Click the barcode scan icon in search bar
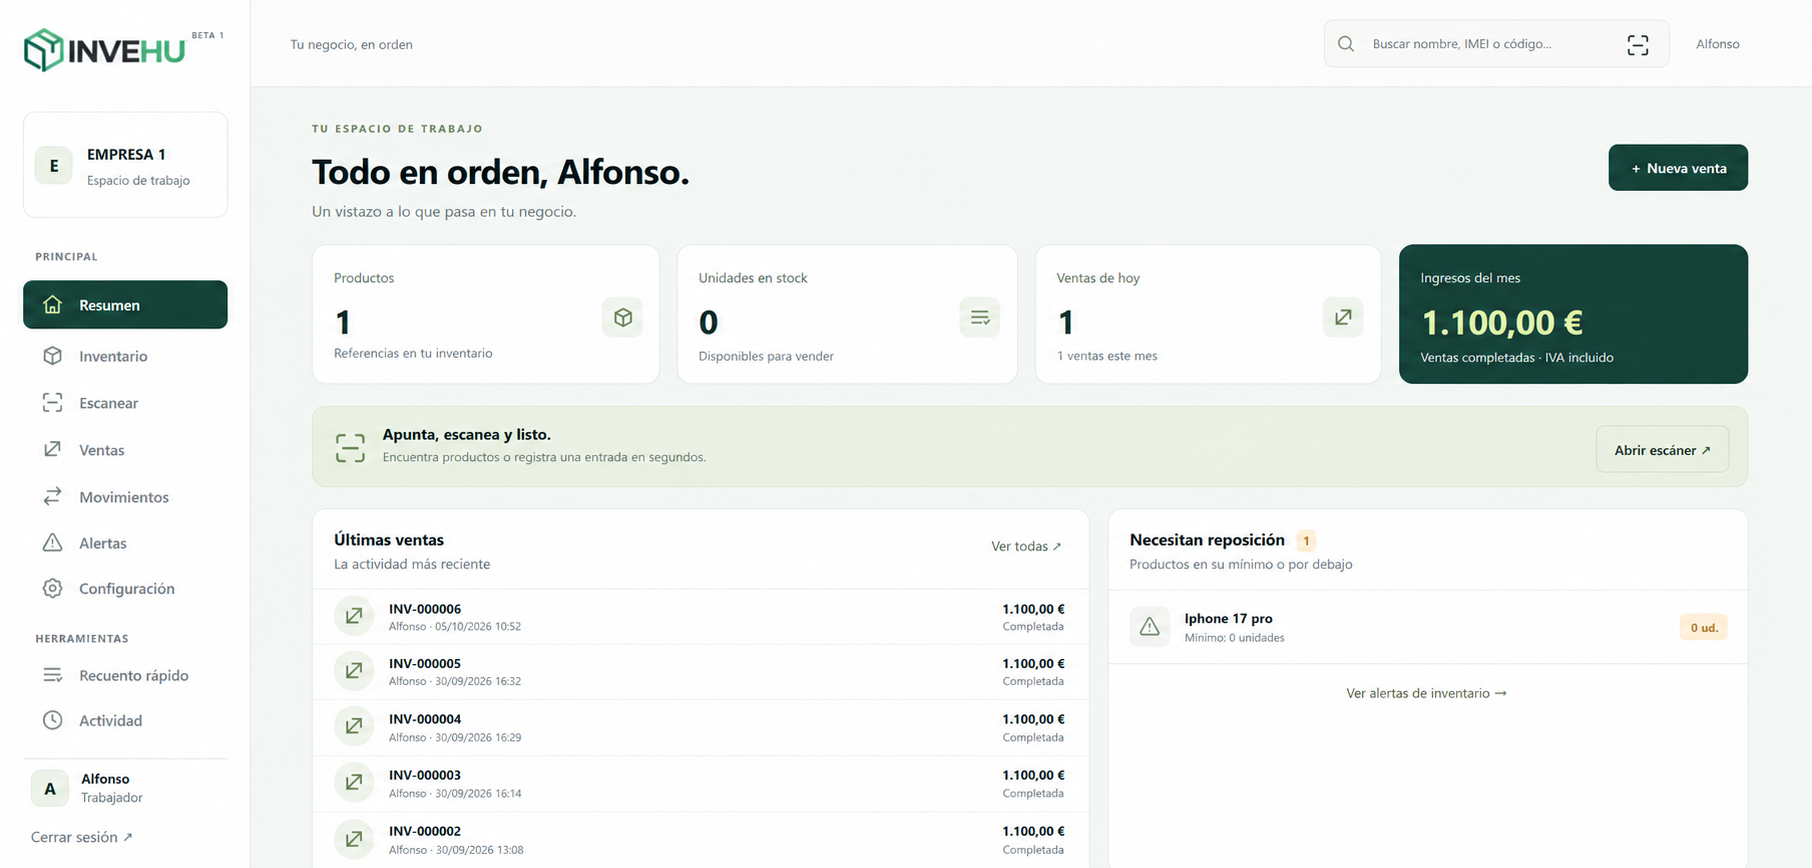This screenshot has height=868, width=1812. pyautogui.click(x=1638, y=45)
